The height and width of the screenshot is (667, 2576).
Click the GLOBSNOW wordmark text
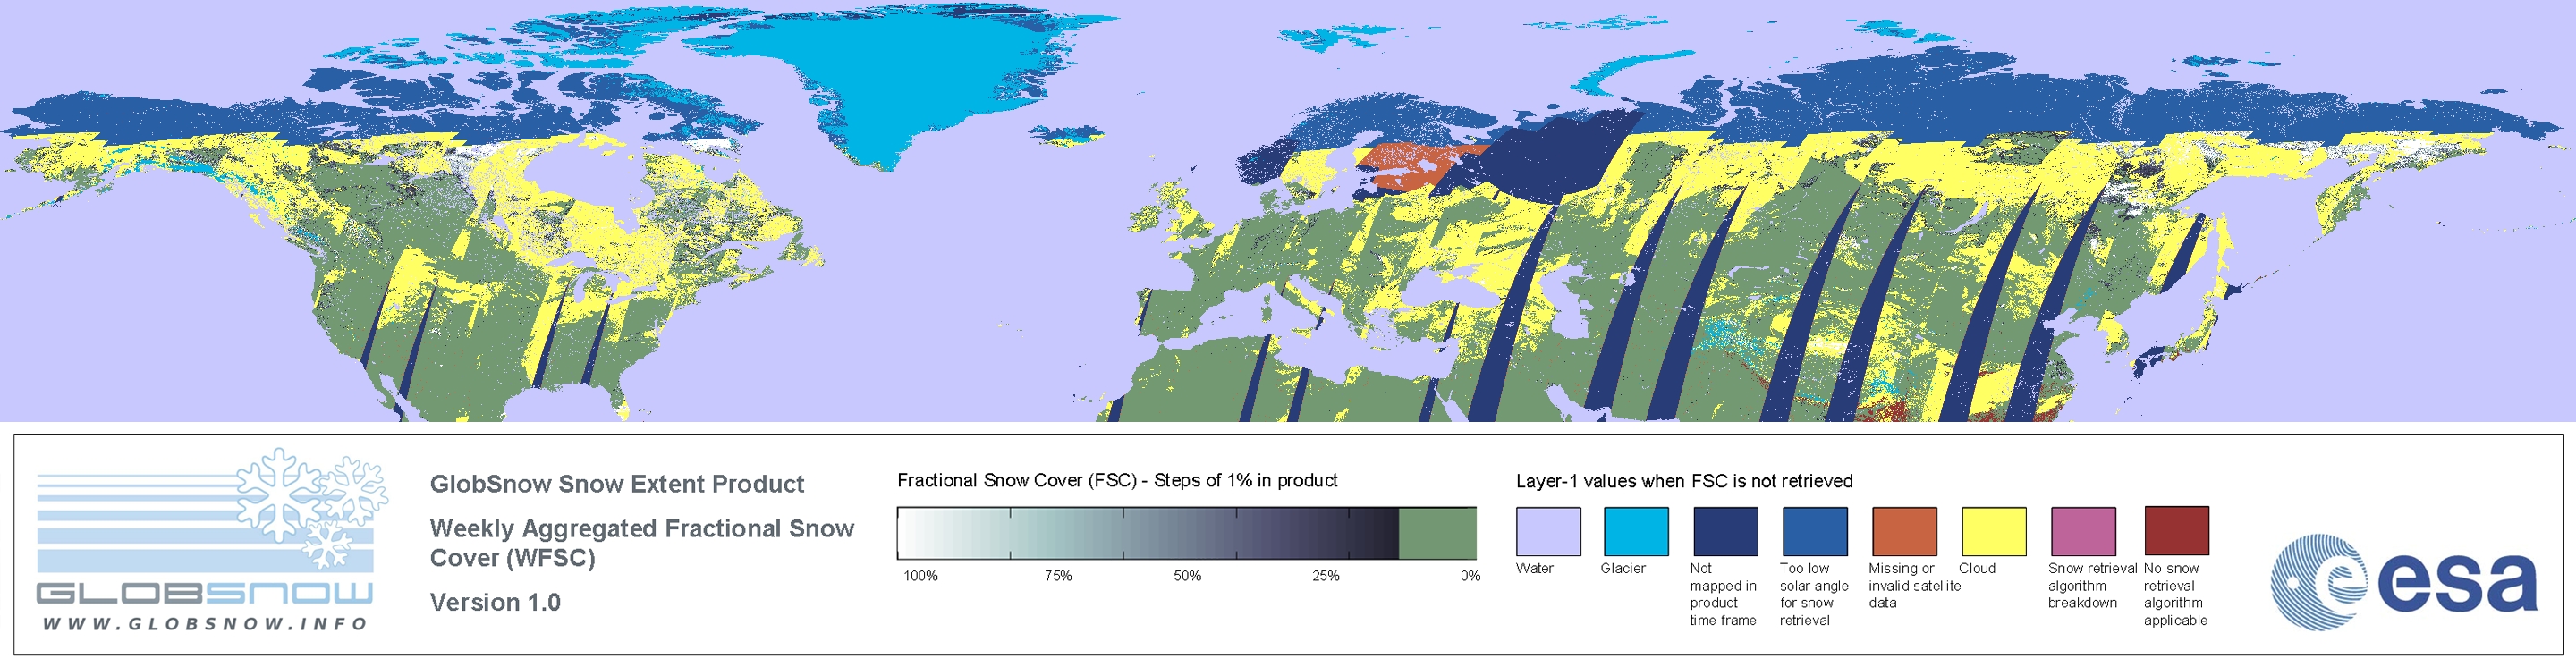click(205, 593)
